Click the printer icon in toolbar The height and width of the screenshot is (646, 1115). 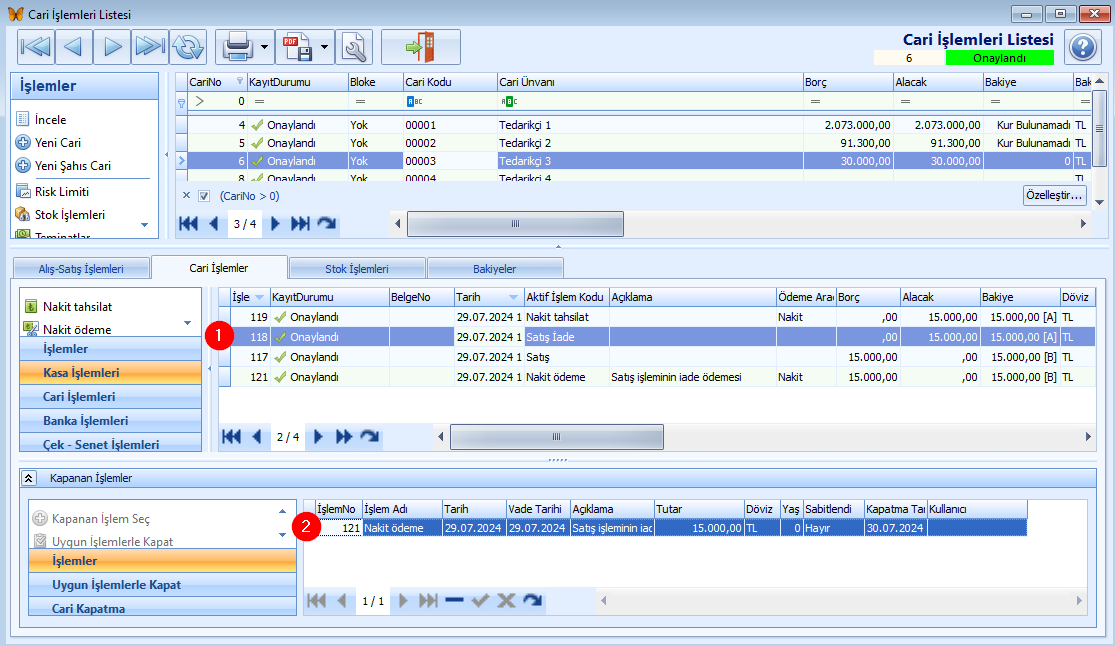pos(238,47)
